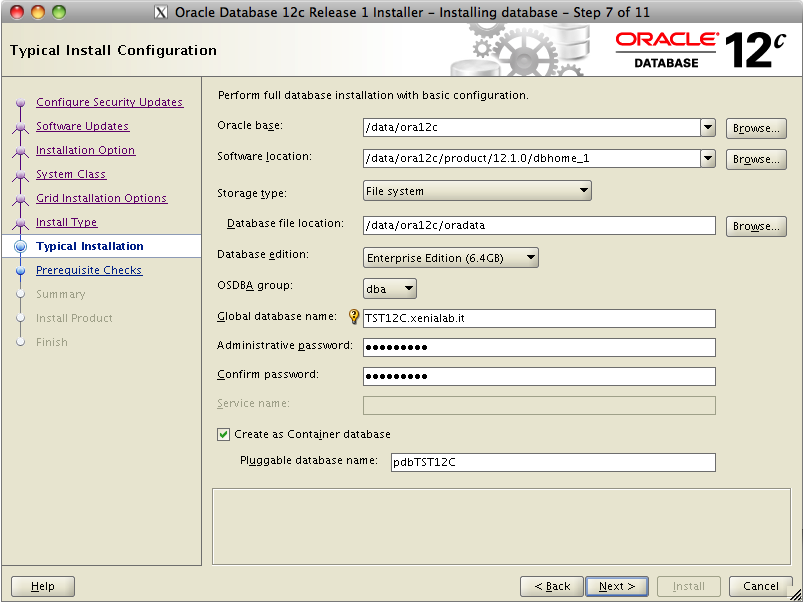Go to Install Type step
The image size is (803, 602).
67,222
